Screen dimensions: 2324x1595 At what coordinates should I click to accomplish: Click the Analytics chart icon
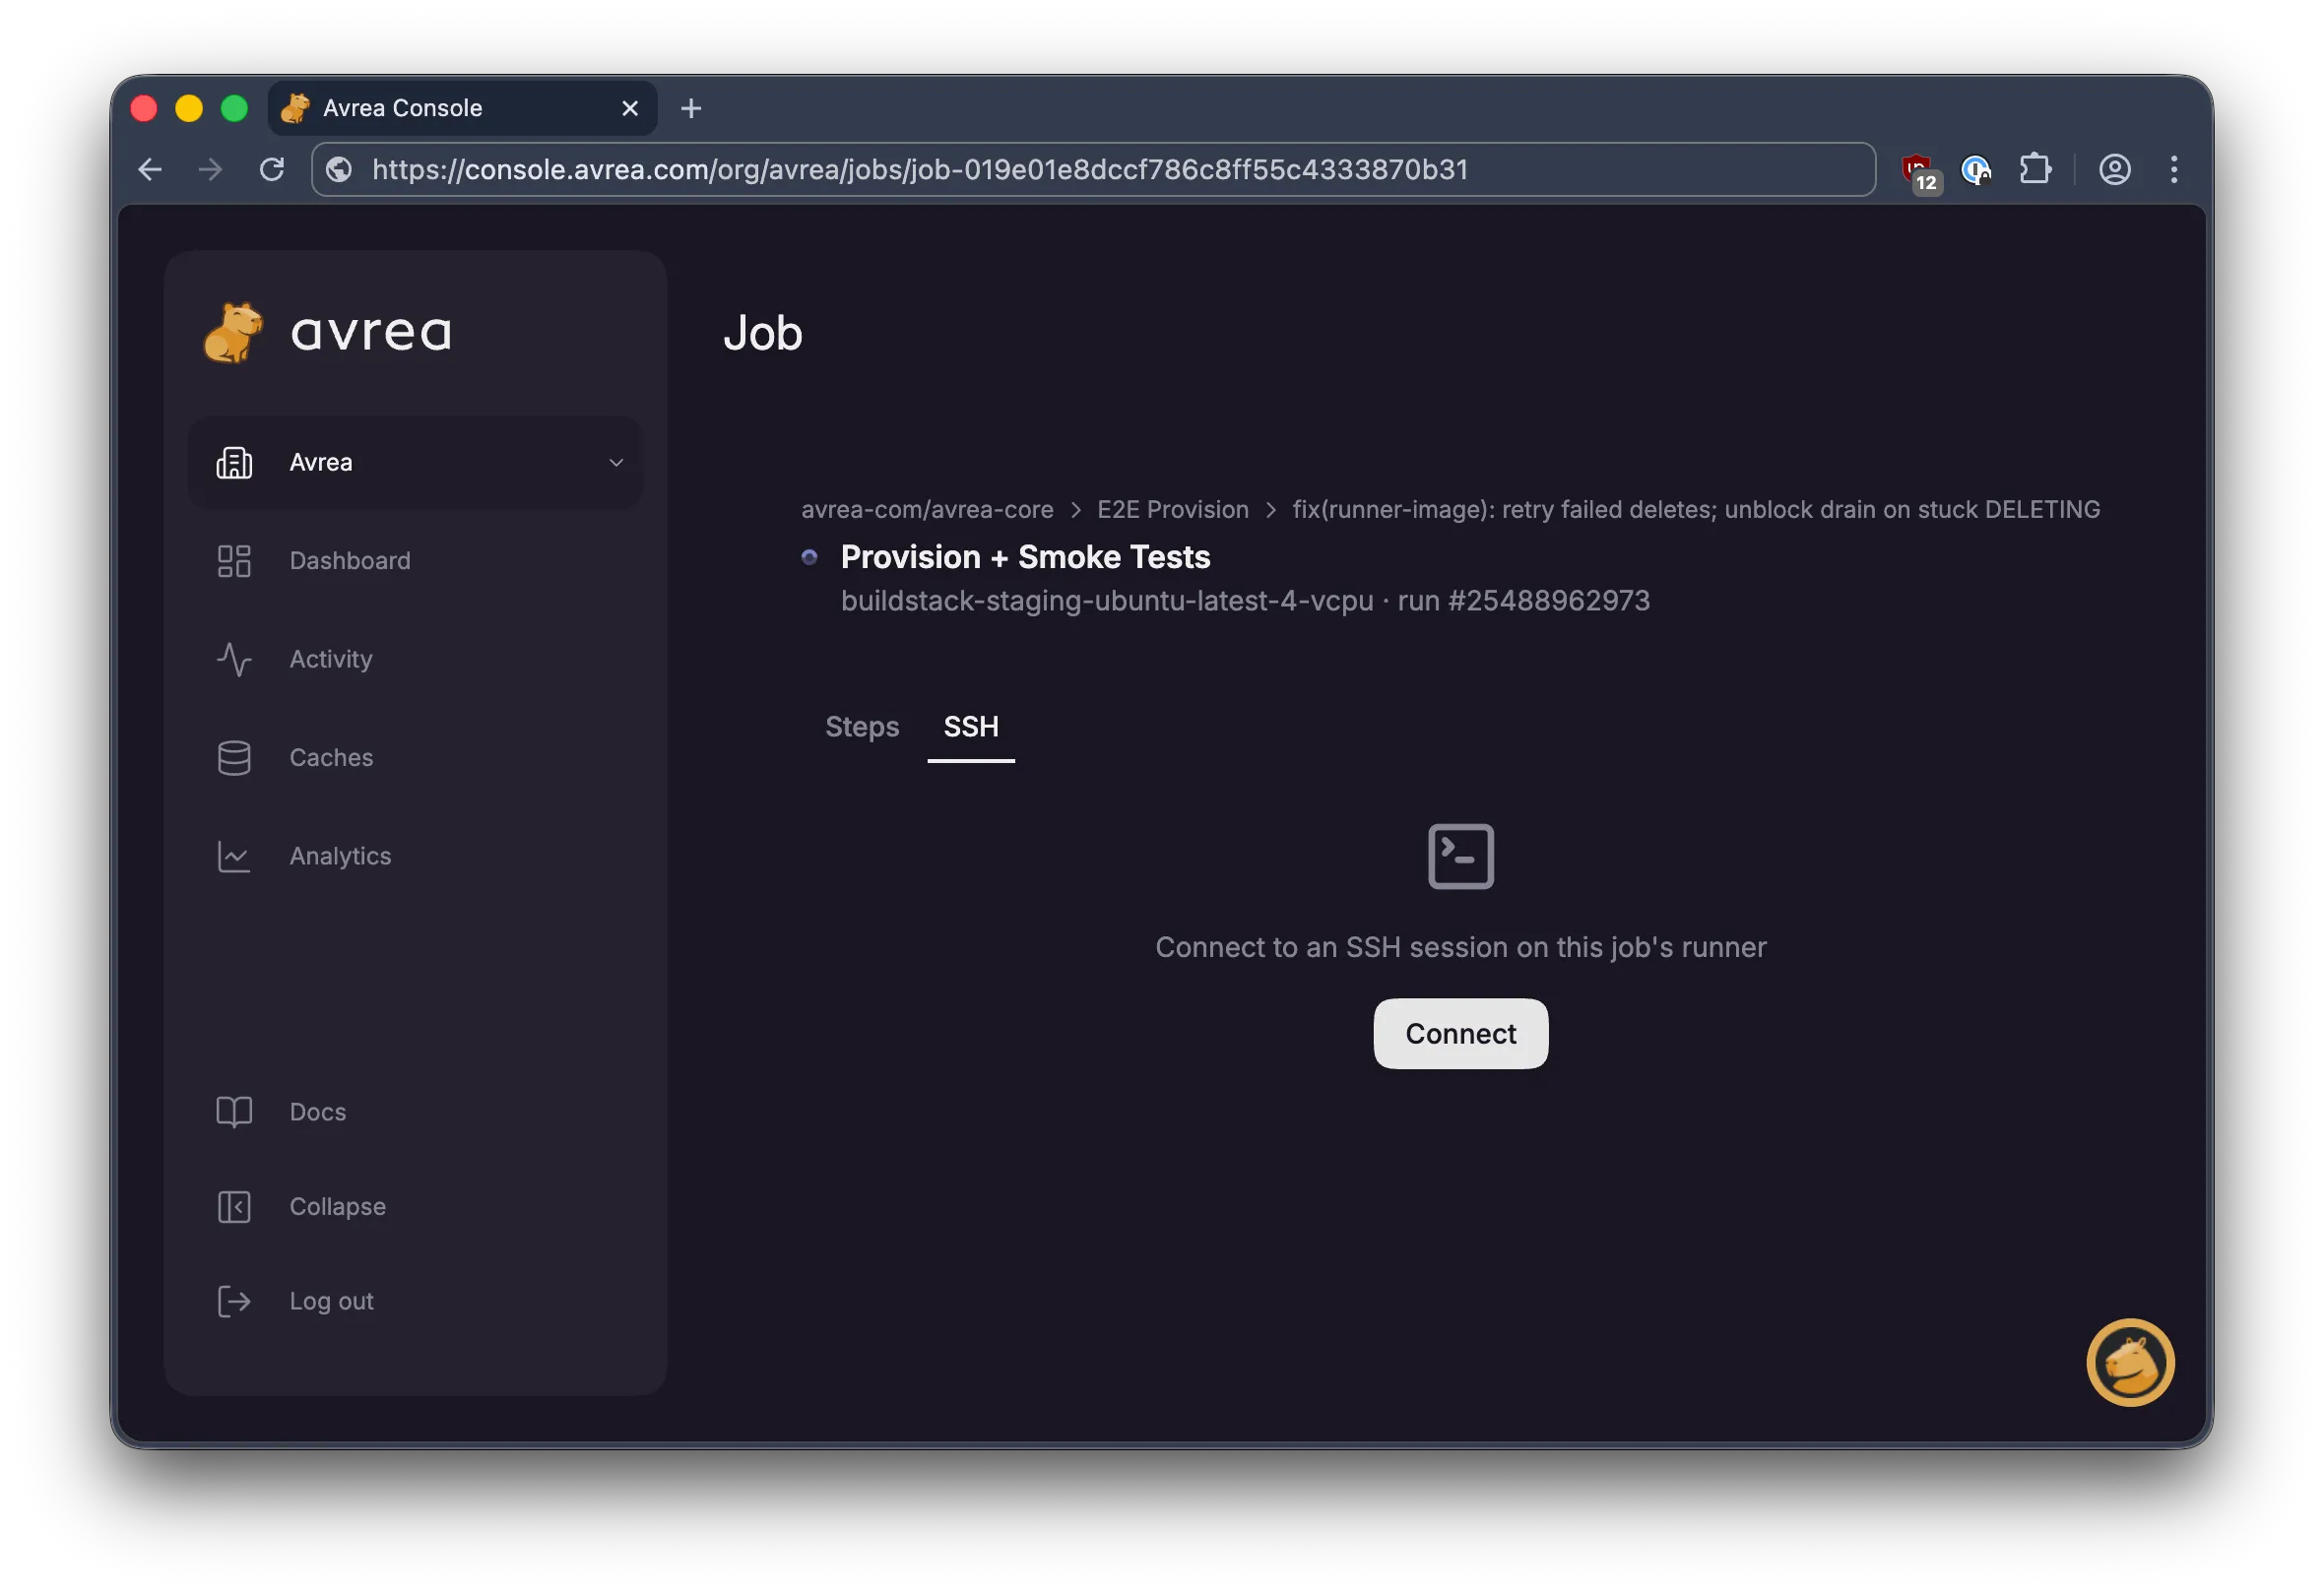click(234, 856)
